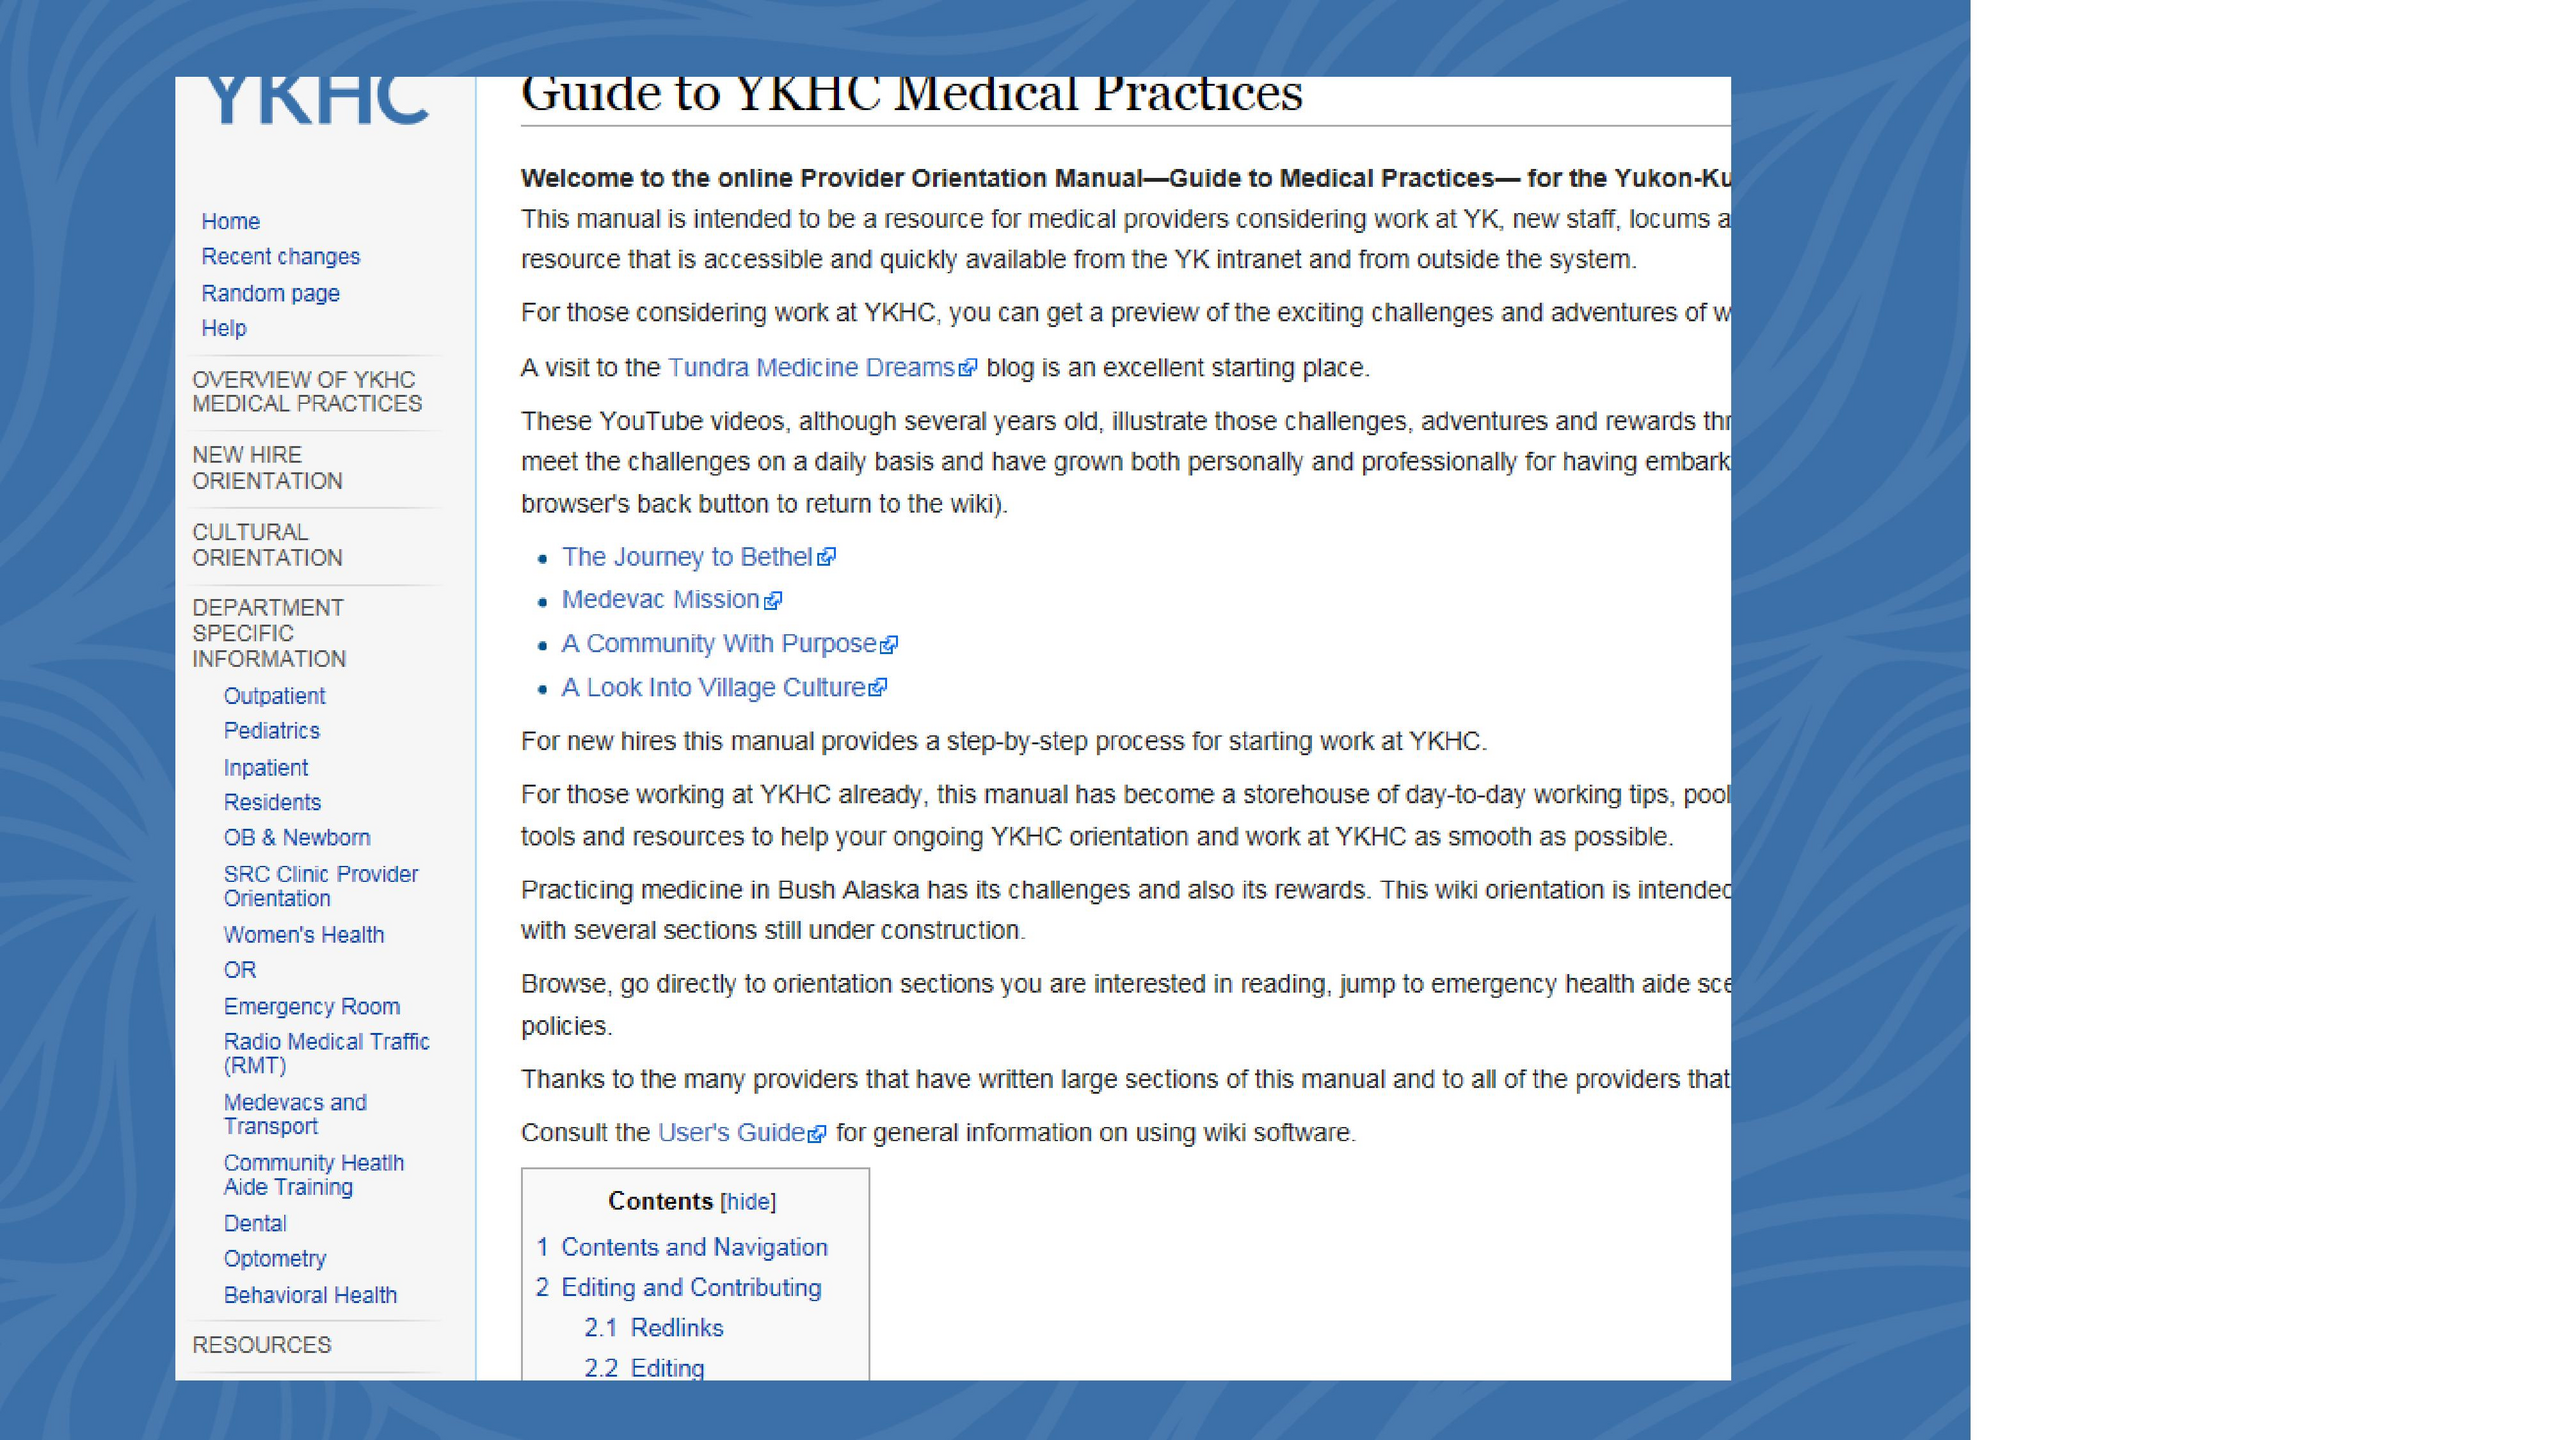2560x1440 pixels.
Task: Expand Overview of YKHC Medical Practices heading
Action: [x=306, y=392]
